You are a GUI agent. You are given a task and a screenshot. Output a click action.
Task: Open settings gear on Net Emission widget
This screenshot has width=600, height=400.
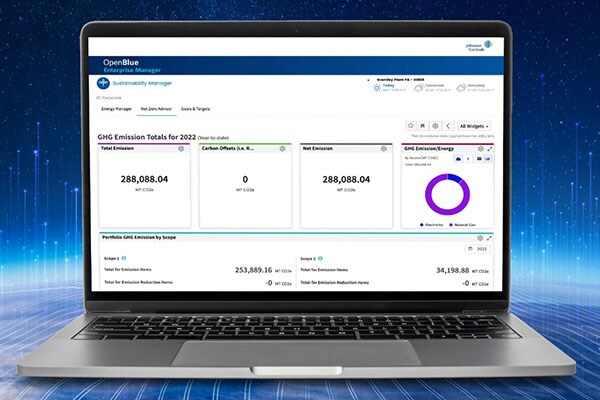tap(385, 148)
